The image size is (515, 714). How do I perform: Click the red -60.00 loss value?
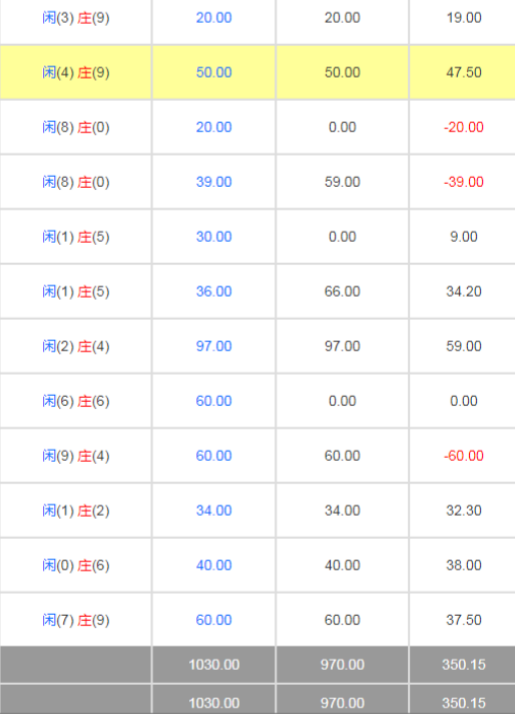(464, 456)
